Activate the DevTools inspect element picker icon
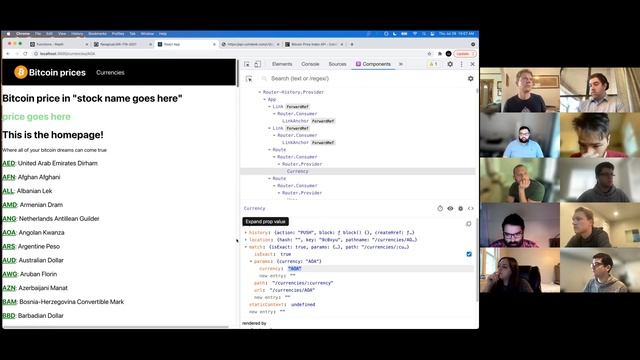The width and height of the screenshot is (640, 360). (247, 64)
